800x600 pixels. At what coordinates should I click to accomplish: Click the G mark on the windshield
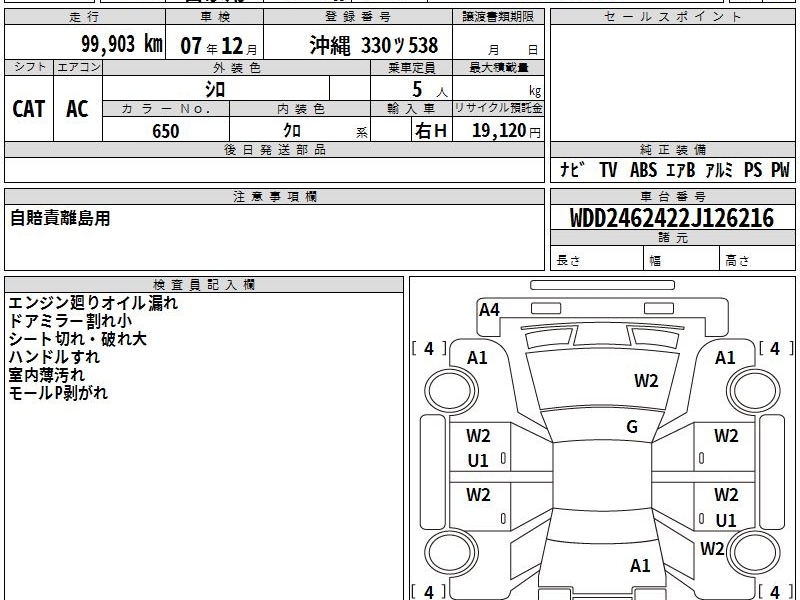point(632,426)
